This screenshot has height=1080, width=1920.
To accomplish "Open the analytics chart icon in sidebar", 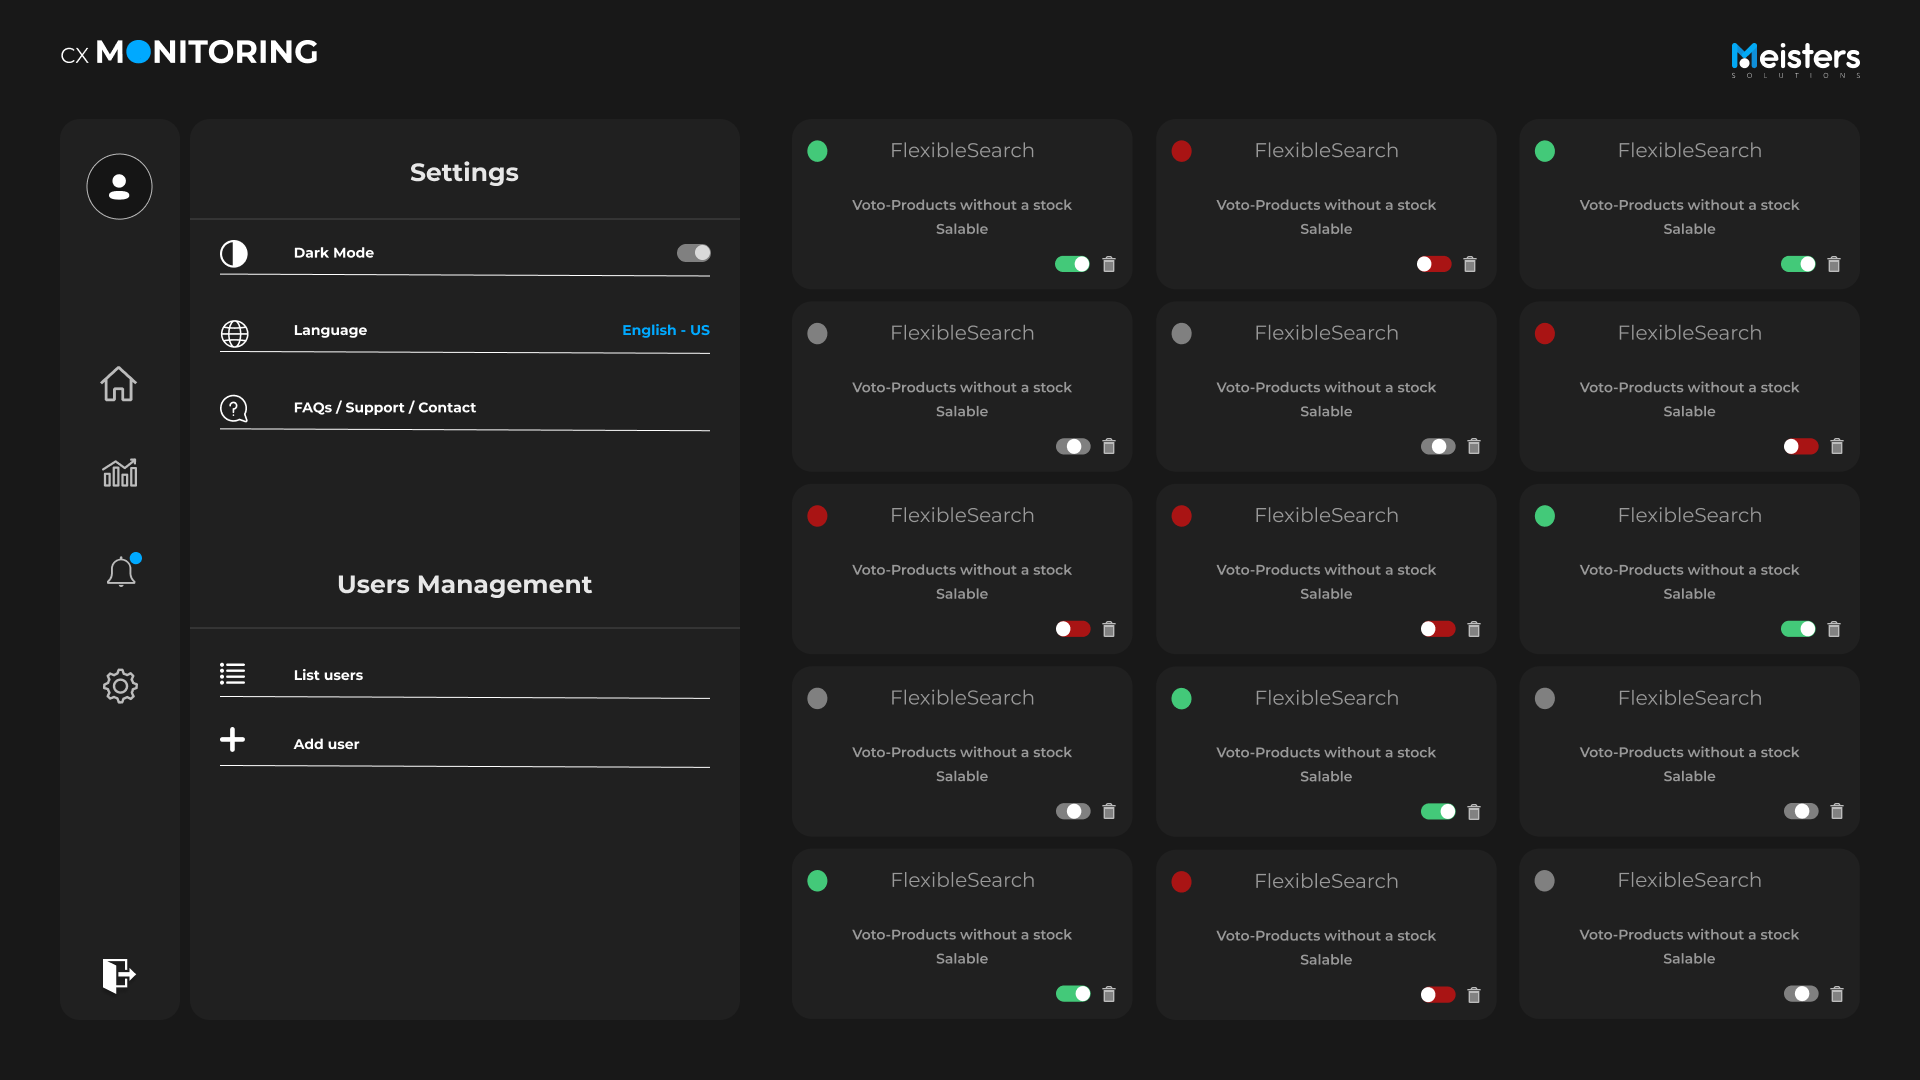I will (x=119, y=473).
